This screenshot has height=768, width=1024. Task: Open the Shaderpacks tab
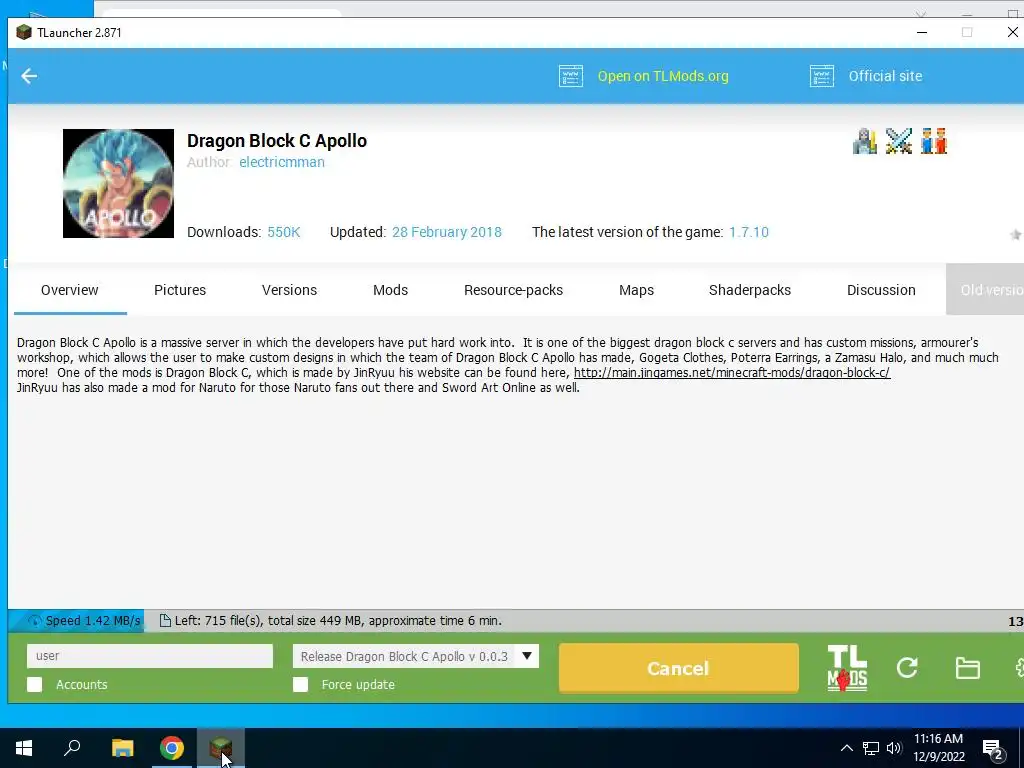[x=750, y=290]
